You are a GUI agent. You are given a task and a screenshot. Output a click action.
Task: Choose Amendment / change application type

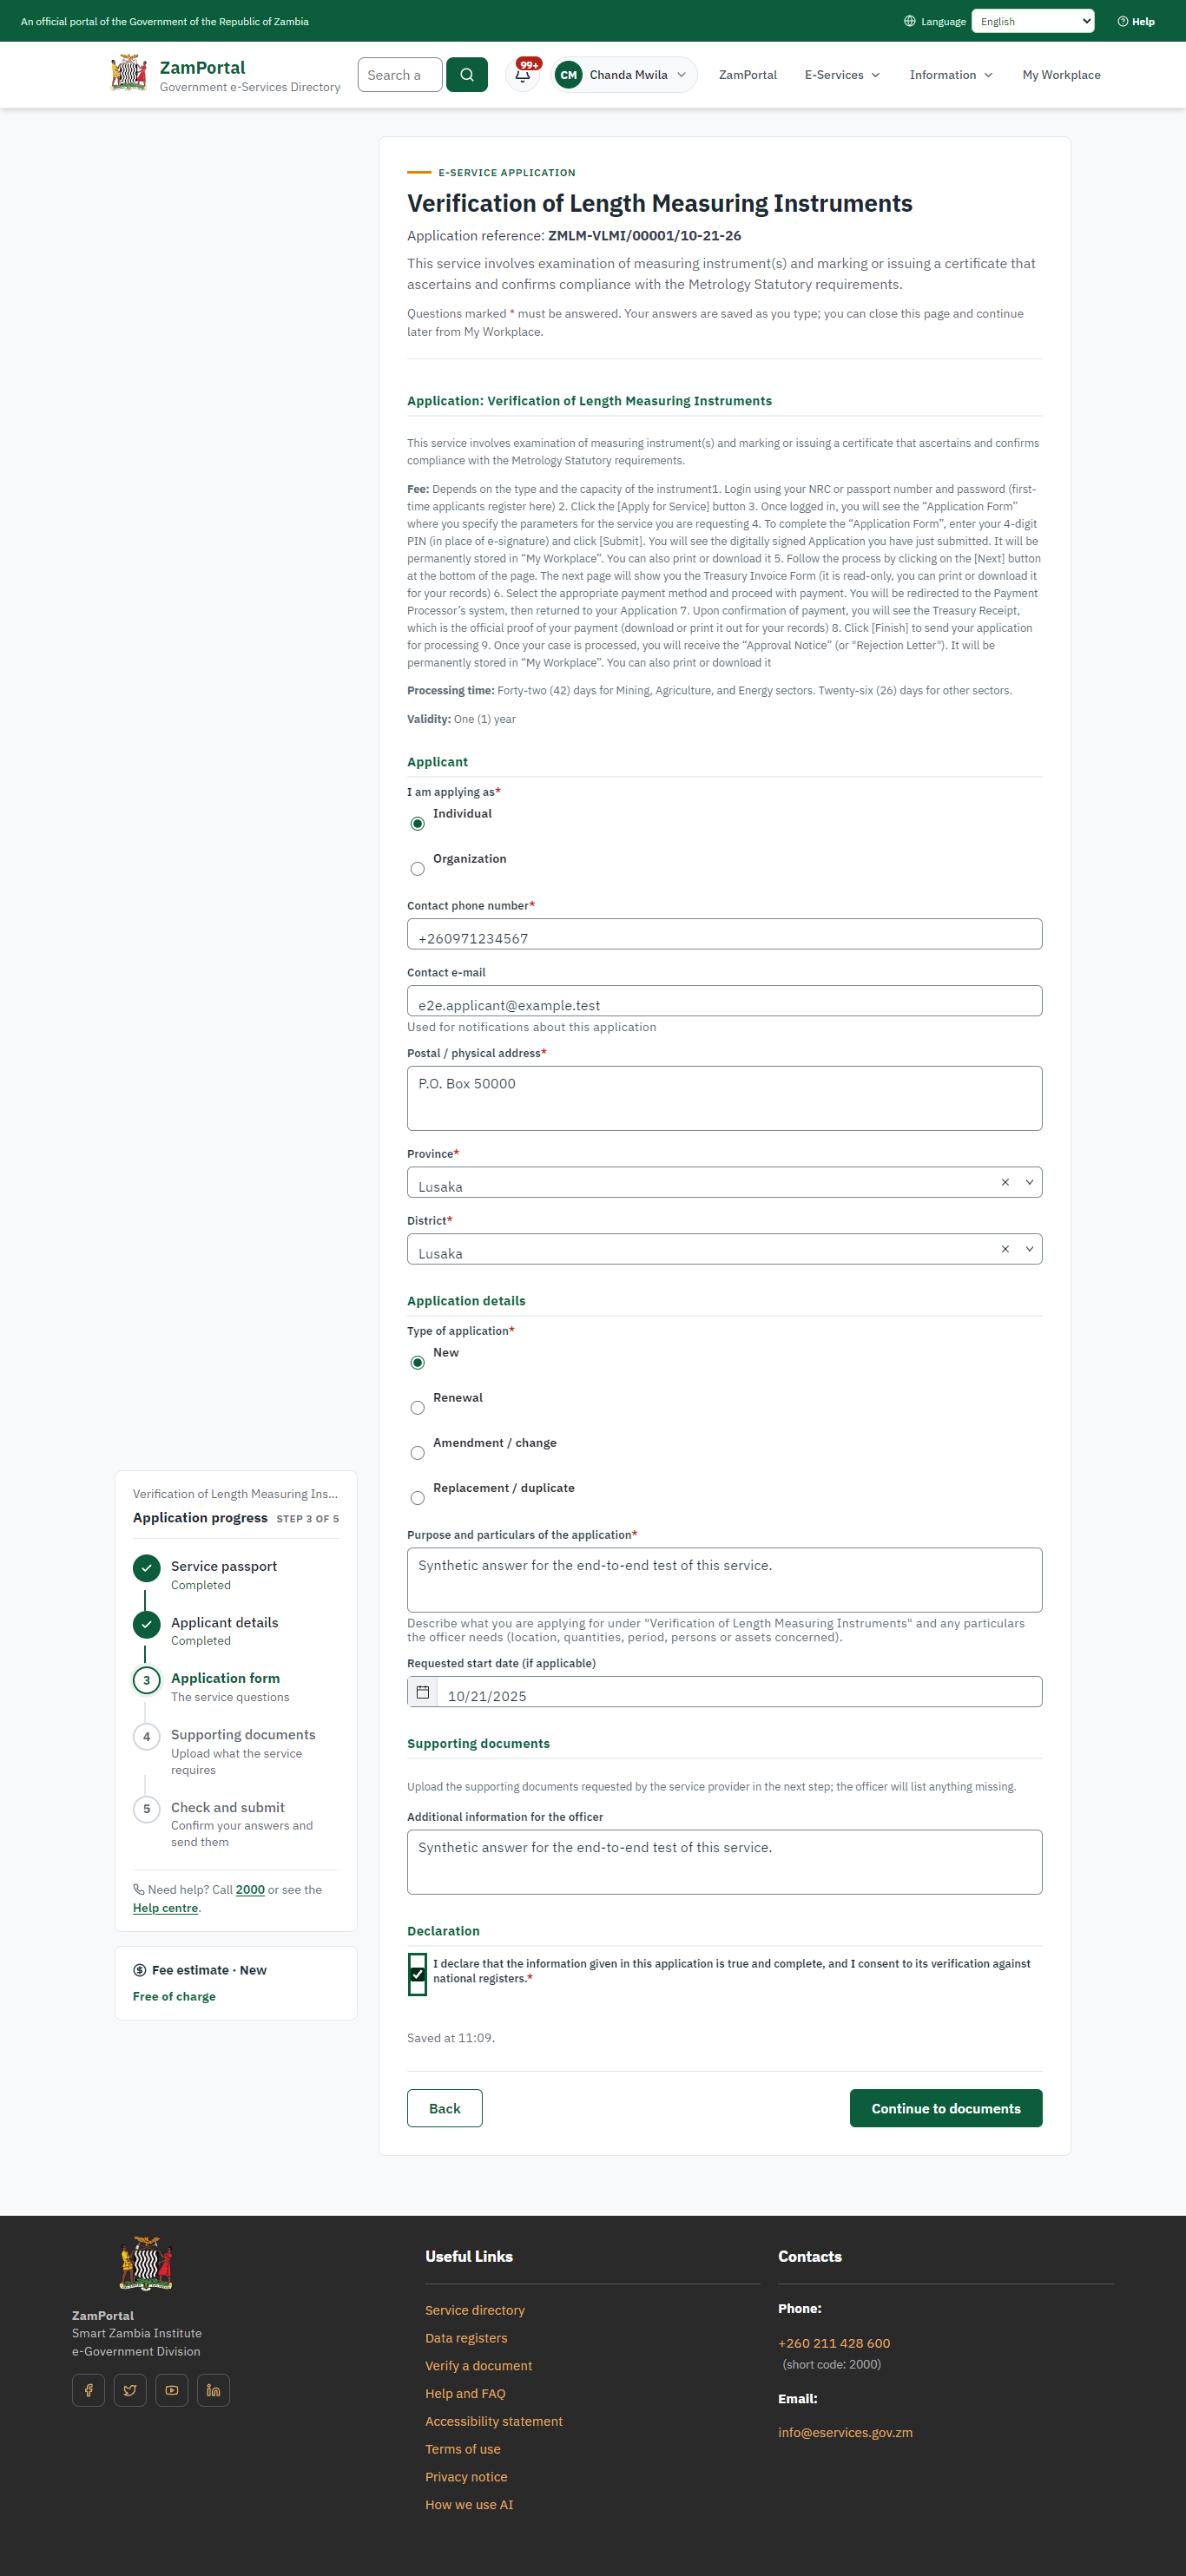(418, 1453)
